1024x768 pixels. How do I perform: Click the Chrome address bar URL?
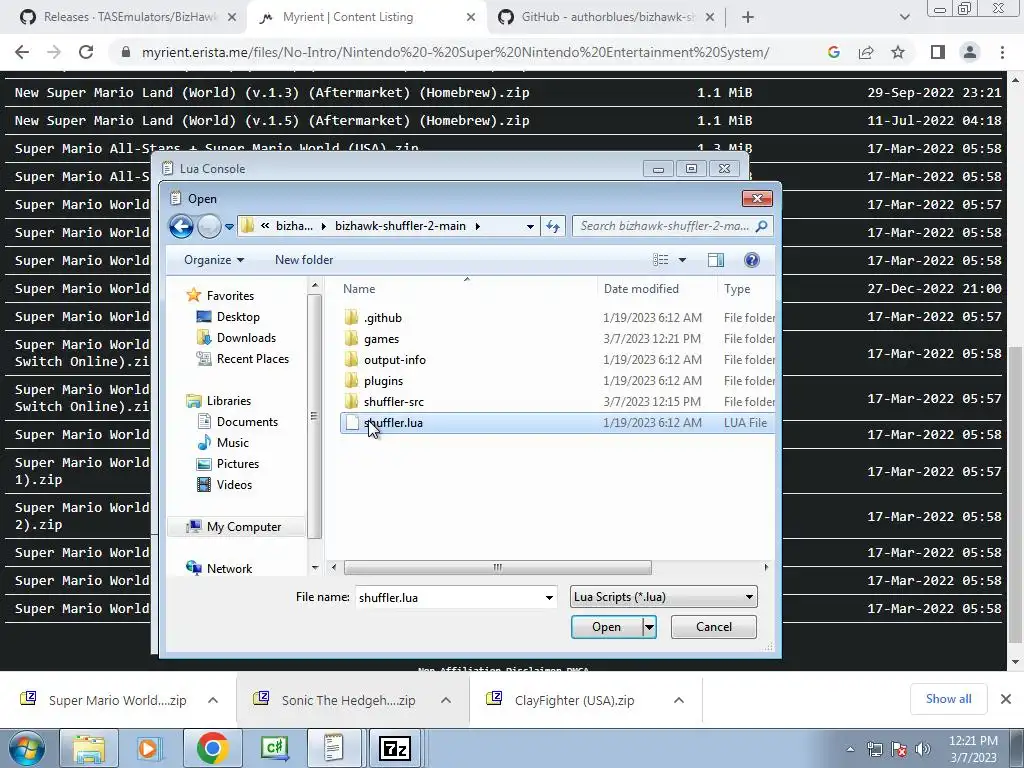pyautogui.click(x=455, y=52)
